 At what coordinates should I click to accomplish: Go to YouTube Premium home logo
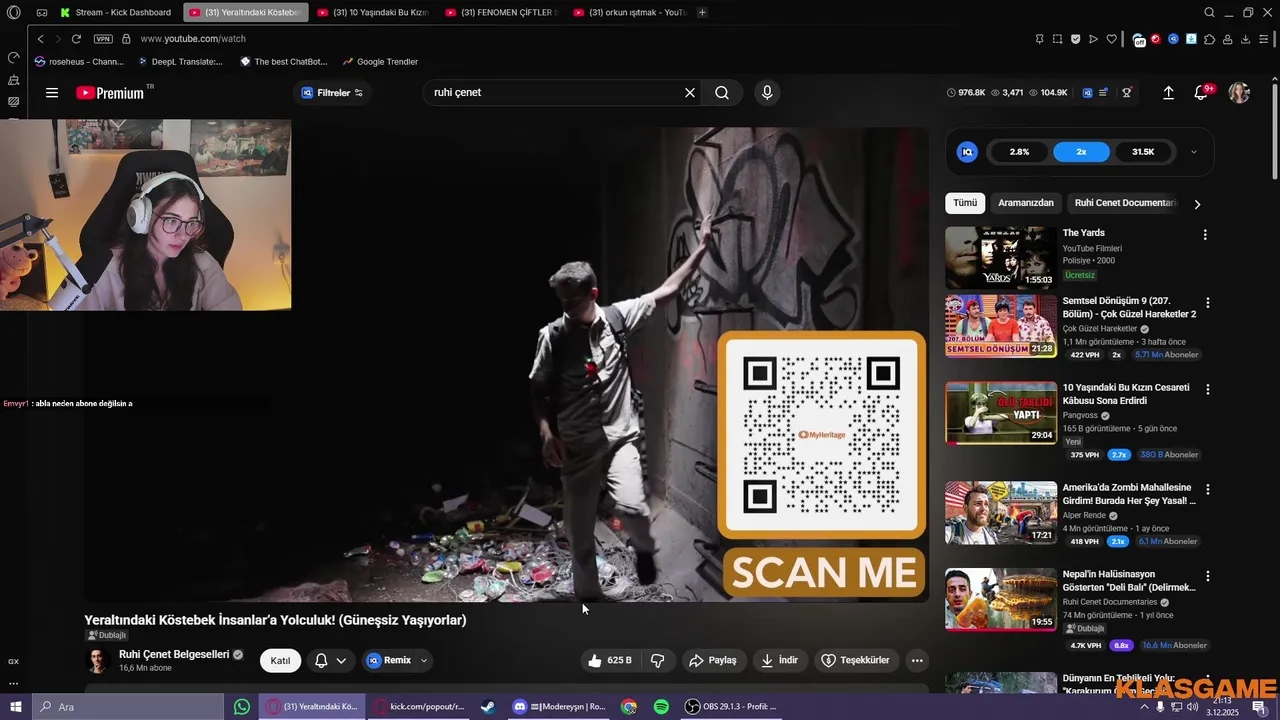click(x=112, y=93)
